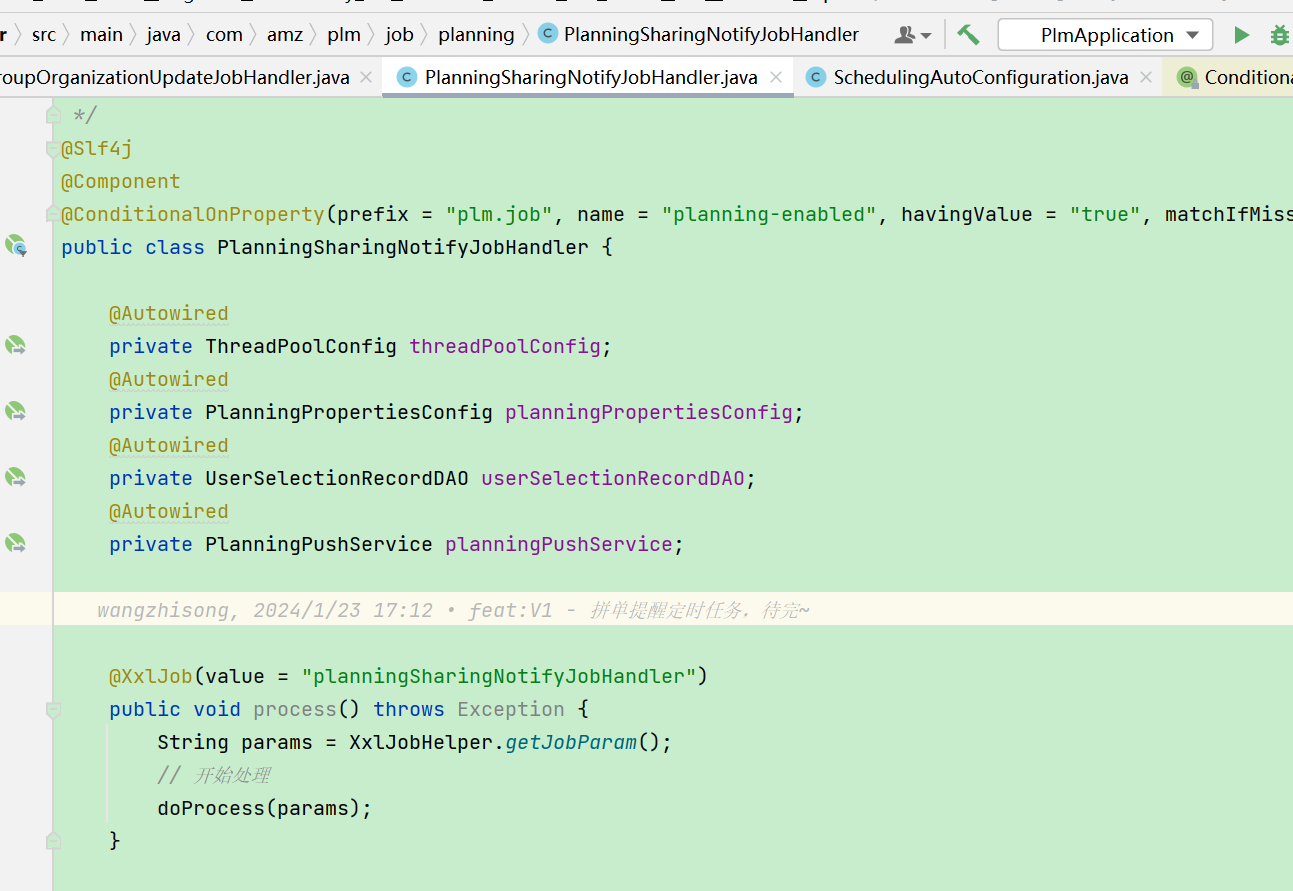The image size is (1293, 891).
Task: Collapse the process() method fold marker
Action: point(54,709)
